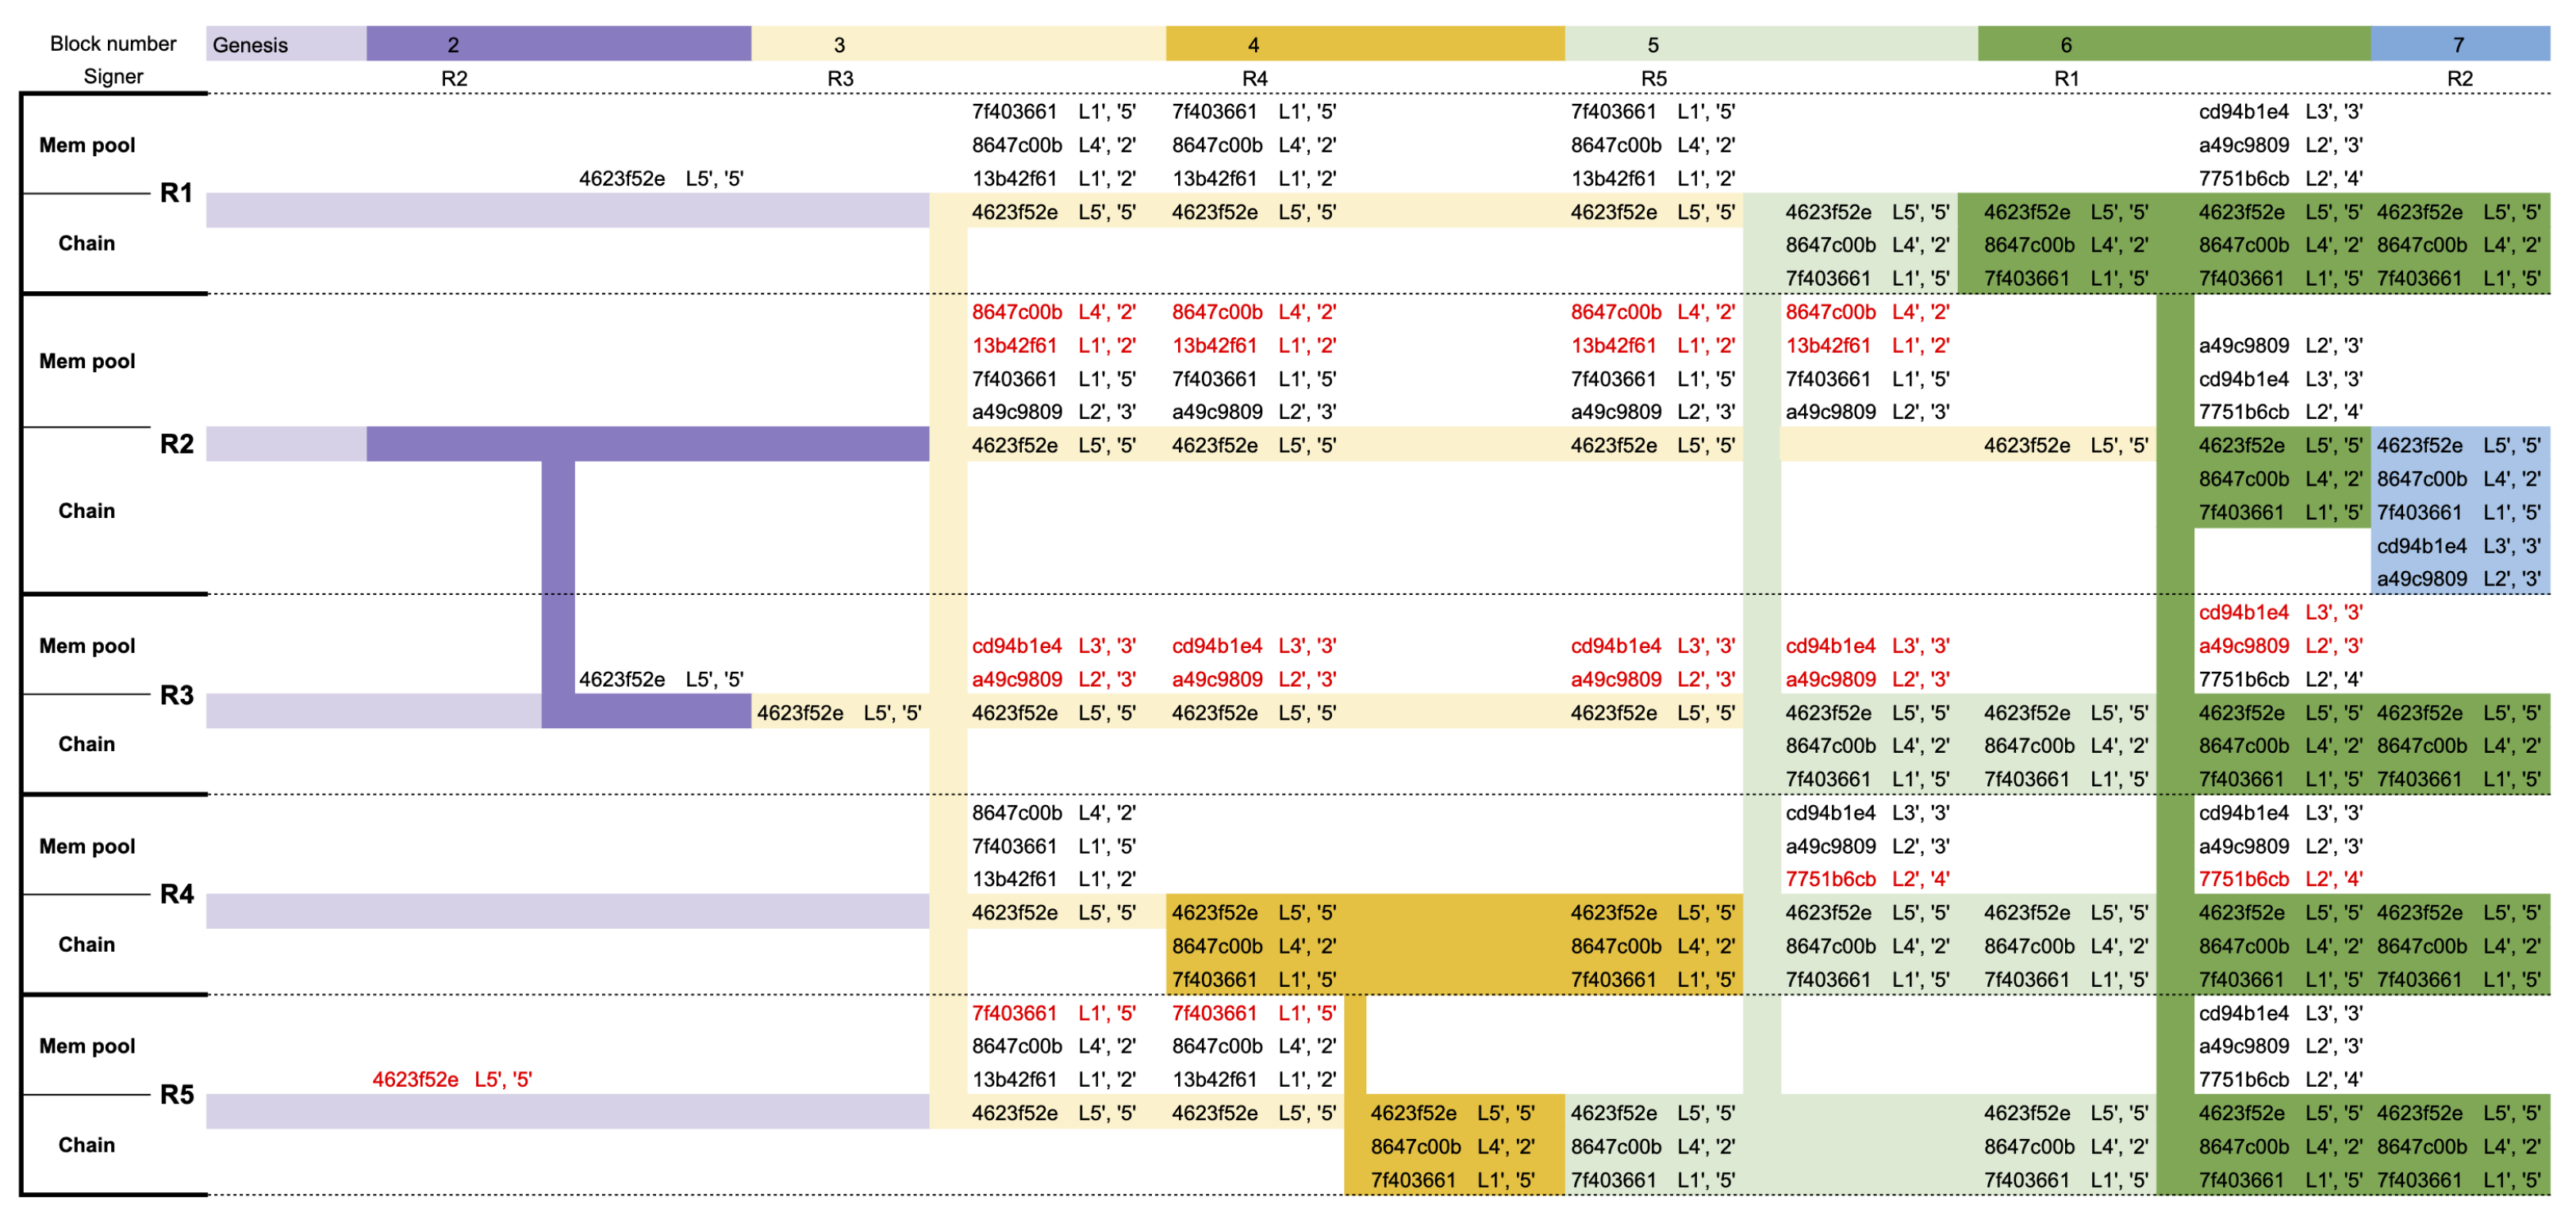Select block number 5 header
Screen dimensions: 2576x1220
(x=1652, y=45)
